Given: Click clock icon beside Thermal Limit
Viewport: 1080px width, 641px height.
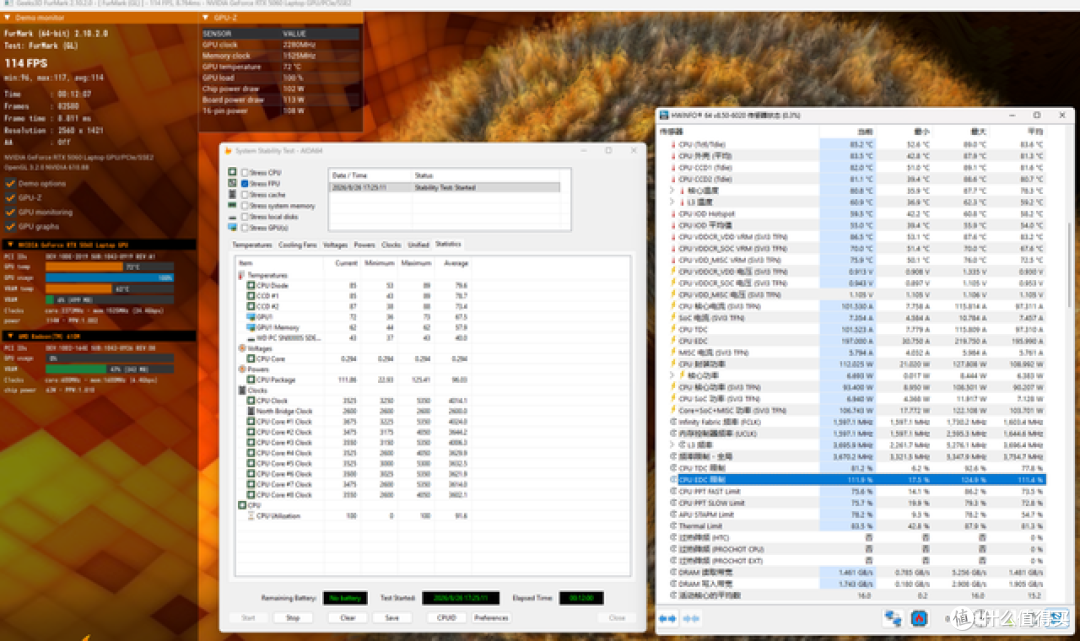Looking at the screenshot, I should tap(673, 526).
